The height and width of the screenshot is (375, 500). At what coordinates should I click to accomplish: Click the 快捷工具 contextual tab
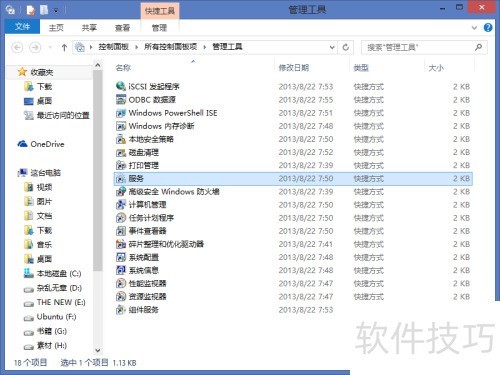pyautogui.click(x=160, y=11)
